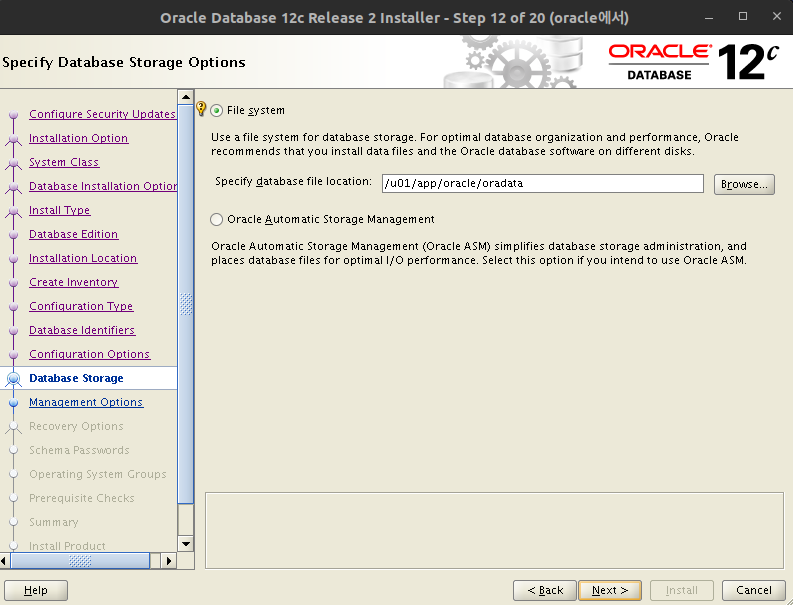Click the Cancel button
The width and height of the screenshot is (793, 605).
click(754, 590)
